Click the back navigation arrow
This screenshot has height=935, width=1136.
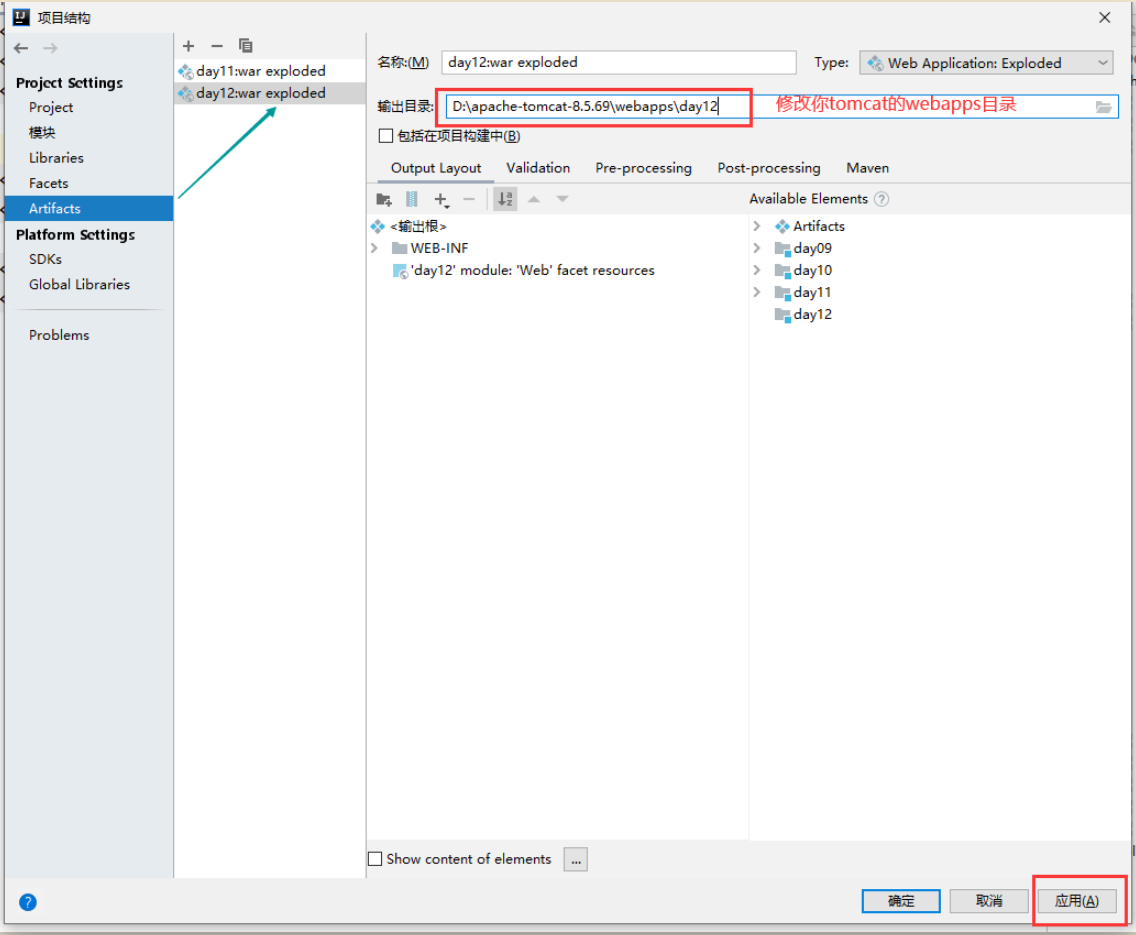pos(21,49)
